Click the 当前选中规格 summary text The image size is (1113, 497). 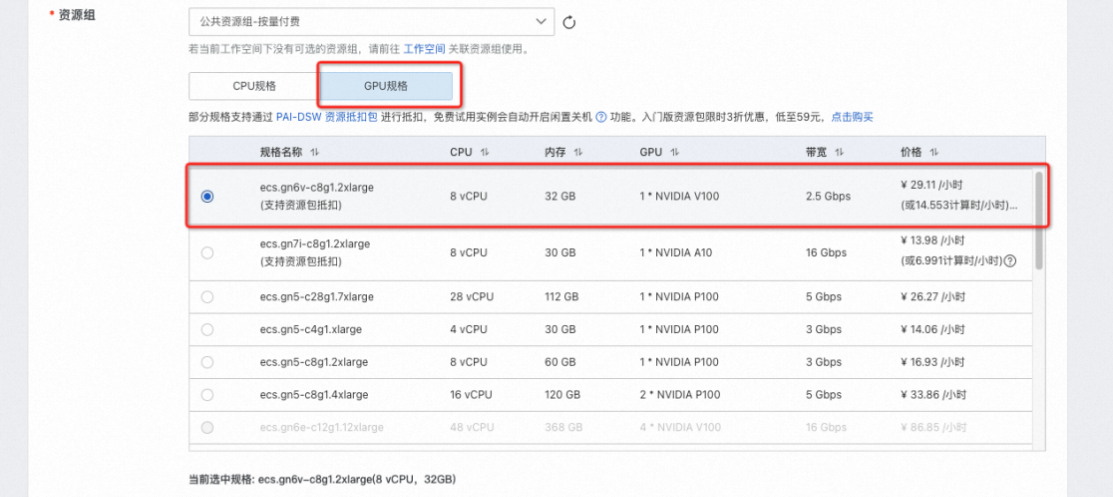click(322, 479)
